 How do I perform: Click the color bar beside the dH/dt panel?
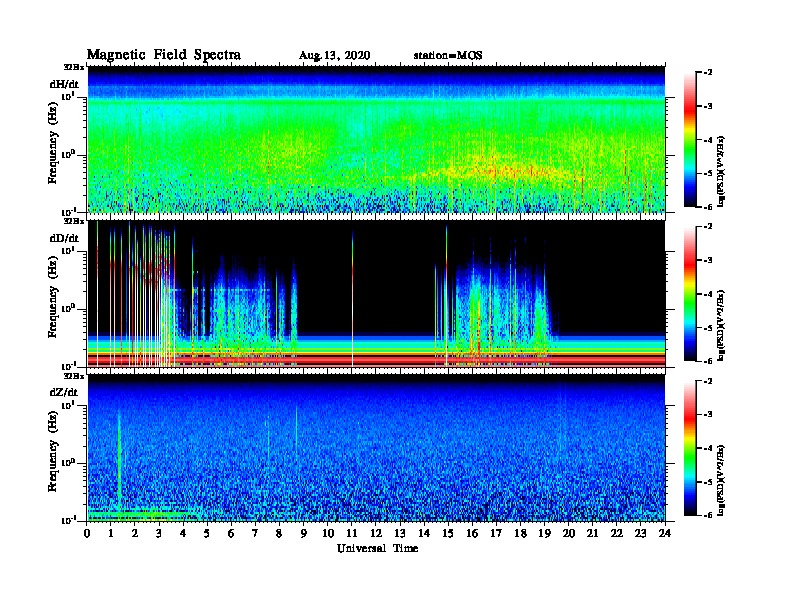click(690, 139)
